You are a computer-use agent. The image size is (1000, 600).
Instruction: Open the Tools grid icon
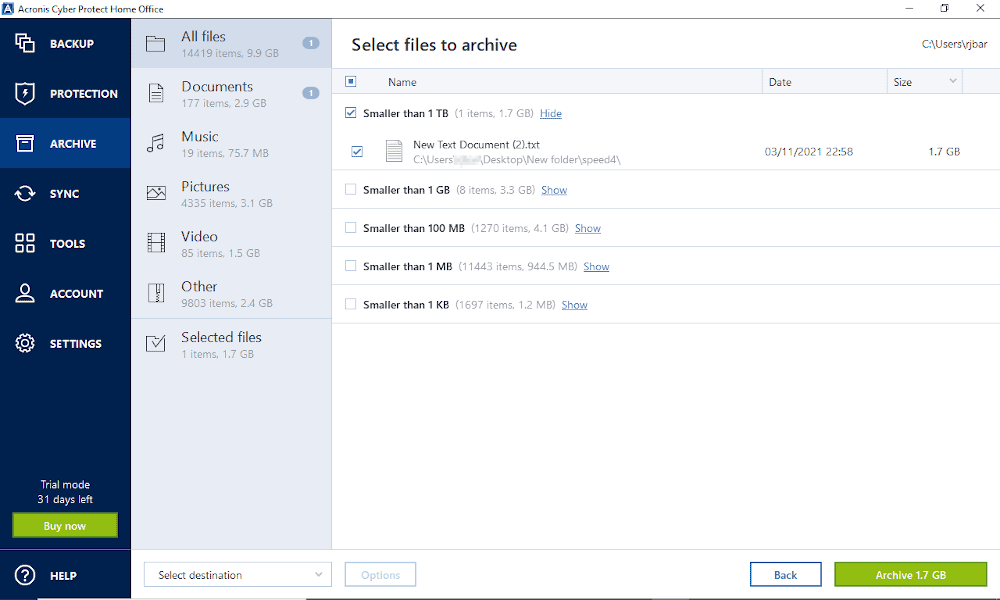[25, 243]
